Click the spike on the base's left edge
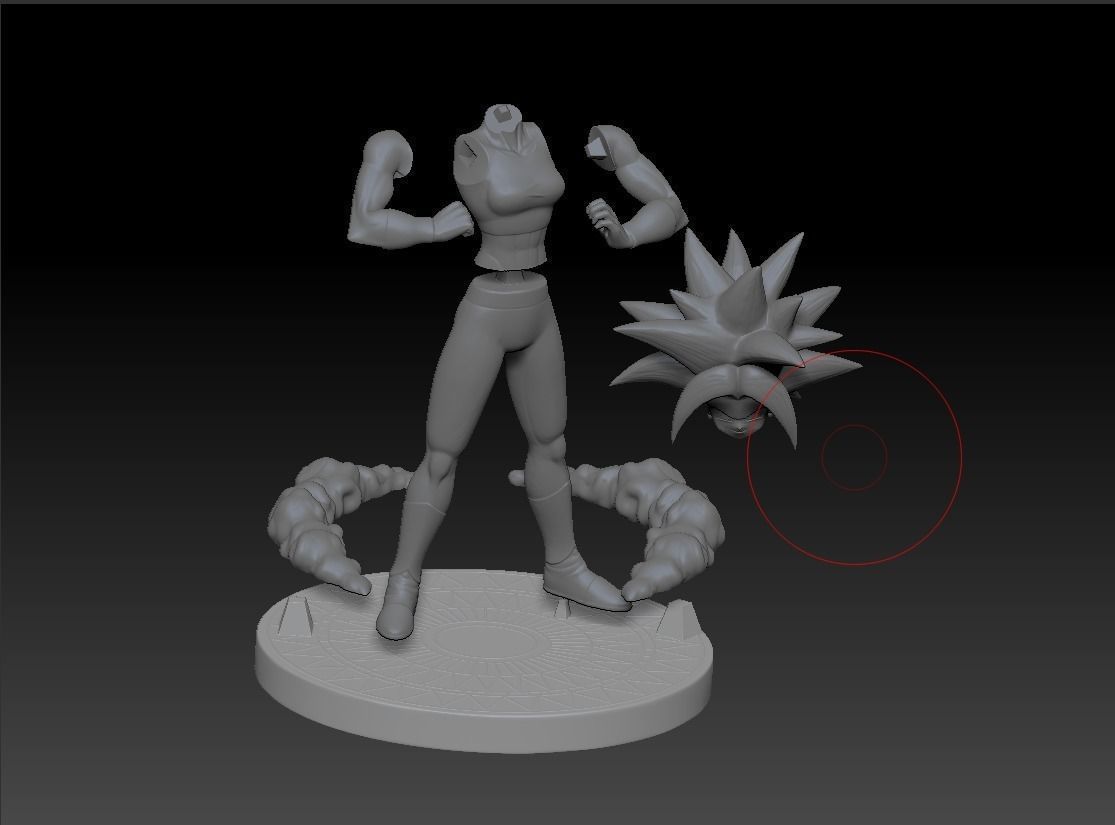This screenshot has height=825, width=1115. coord(296,615)
